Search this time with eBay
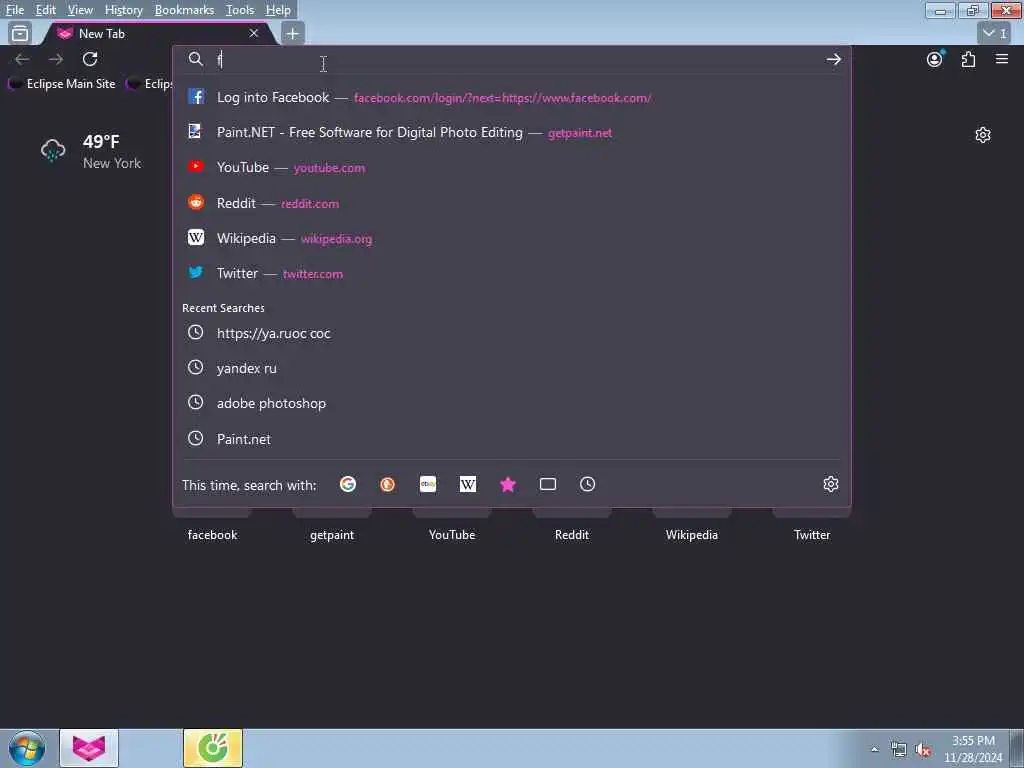 pyautogui.click(x=428, y=485)
